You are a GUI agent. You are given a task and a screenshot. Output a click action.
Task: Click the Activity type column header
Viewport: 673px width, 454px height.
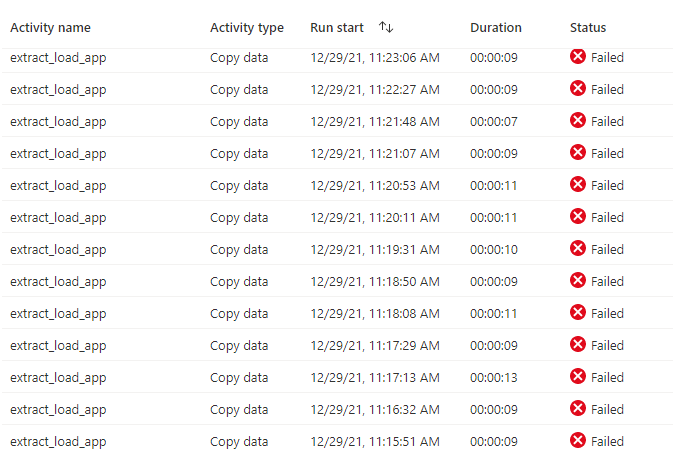247,28
